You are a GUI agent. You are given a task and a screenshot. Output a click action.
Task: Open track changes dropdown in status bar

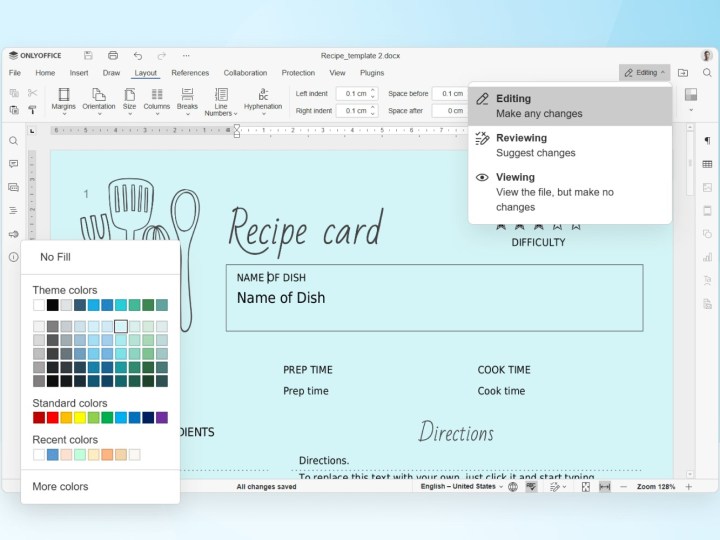(558, 487)
